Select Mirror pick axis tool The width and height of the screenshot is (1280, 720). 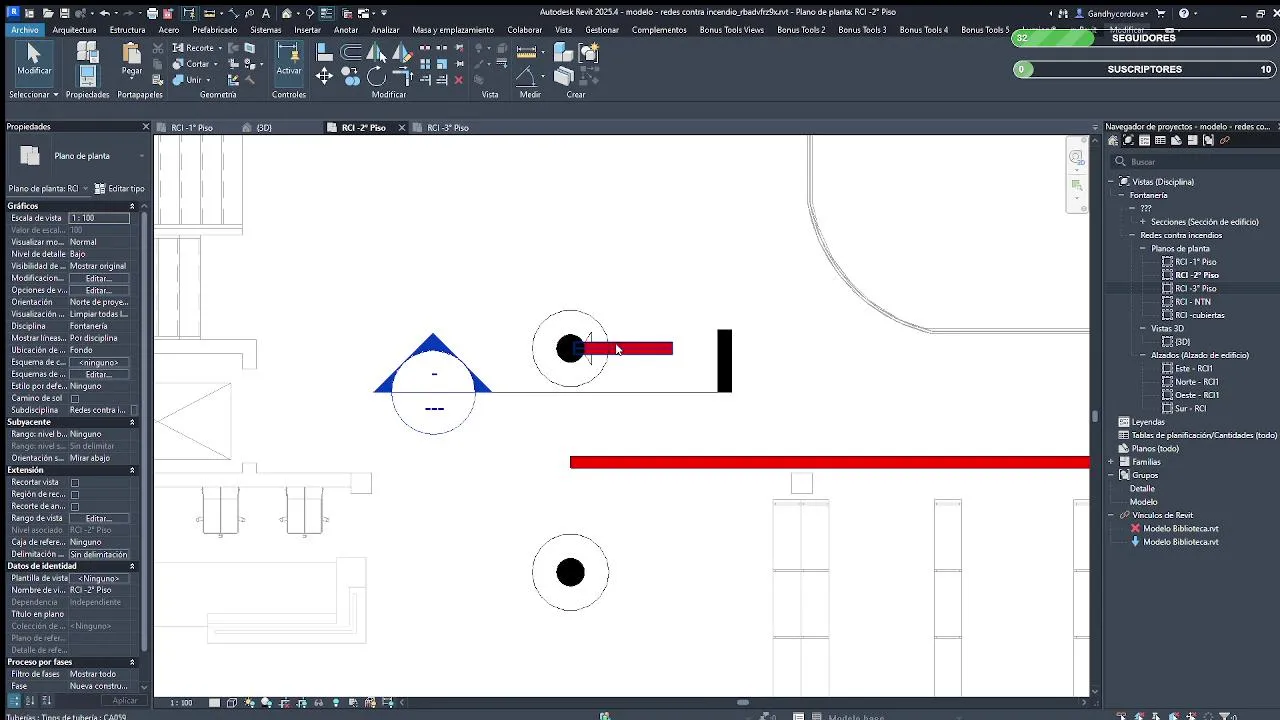(x=376, y=52)
